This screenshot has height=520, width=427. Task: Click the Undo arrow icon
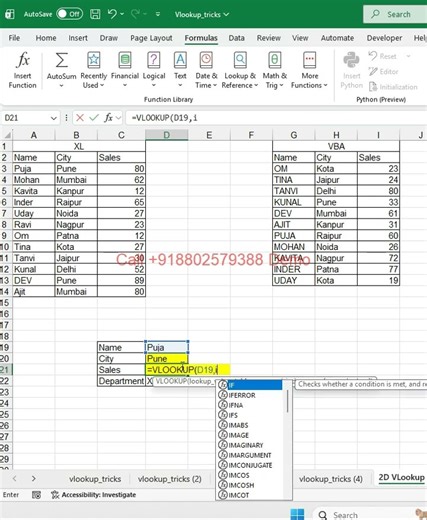click(x=112, y=14)
